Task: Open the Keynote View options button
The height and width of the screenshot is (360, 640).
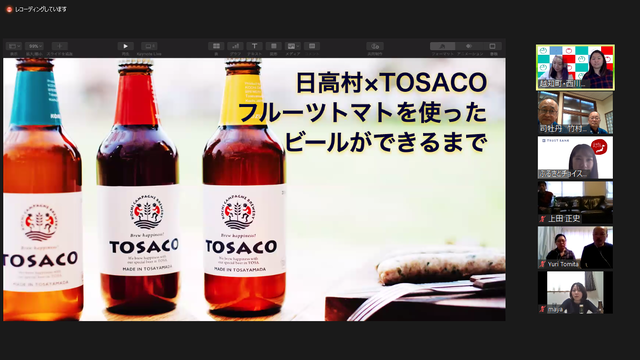Action: point(13,46)
